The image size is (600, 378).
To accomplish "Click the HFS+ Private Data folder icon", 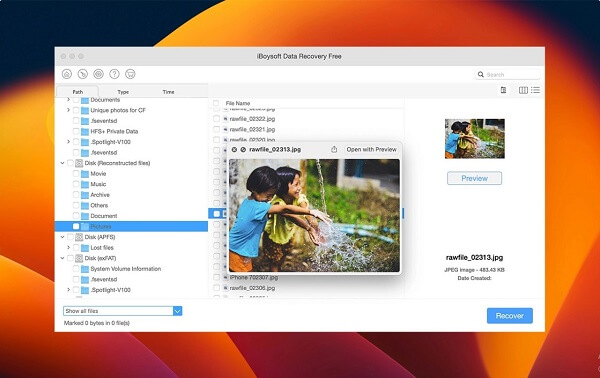I will 85,131.
